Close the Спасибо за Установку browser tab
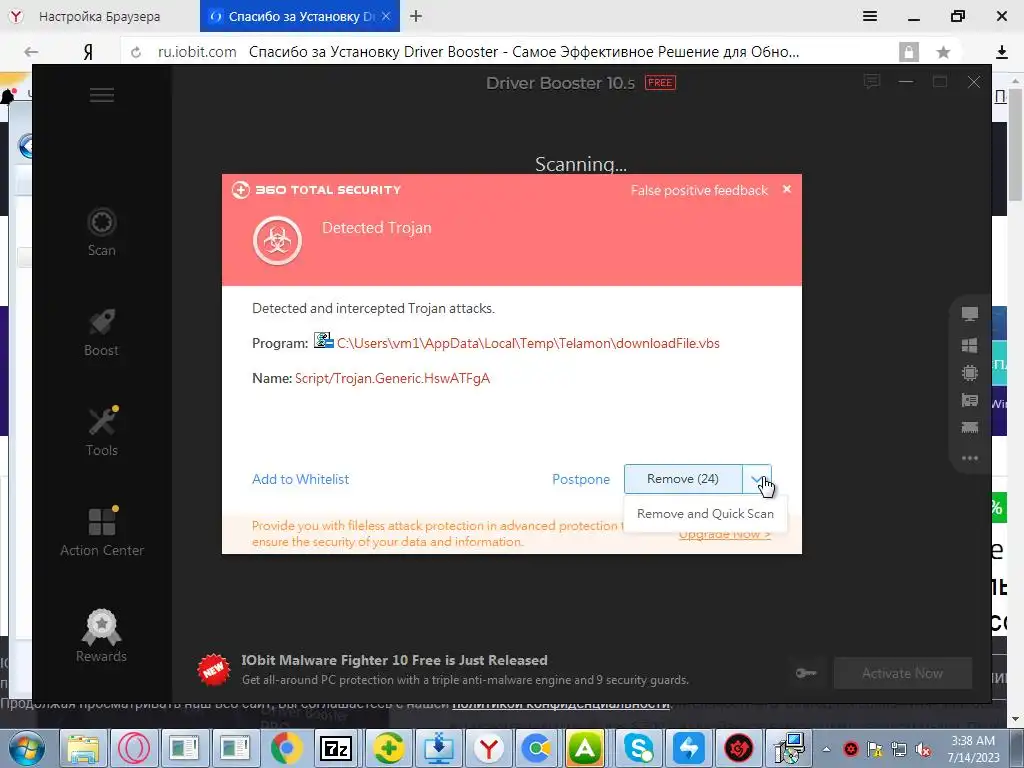 (x=386, y=16)
